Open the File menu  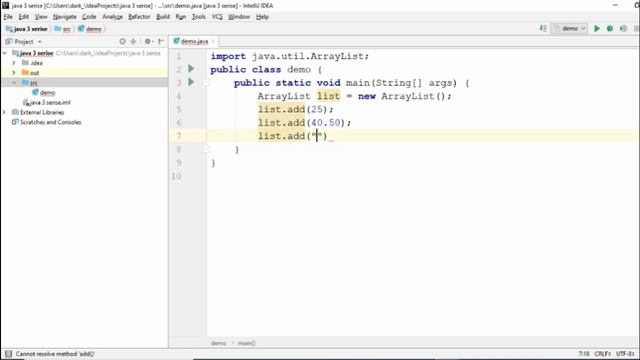pyautogui.click(x=8, y=17)
